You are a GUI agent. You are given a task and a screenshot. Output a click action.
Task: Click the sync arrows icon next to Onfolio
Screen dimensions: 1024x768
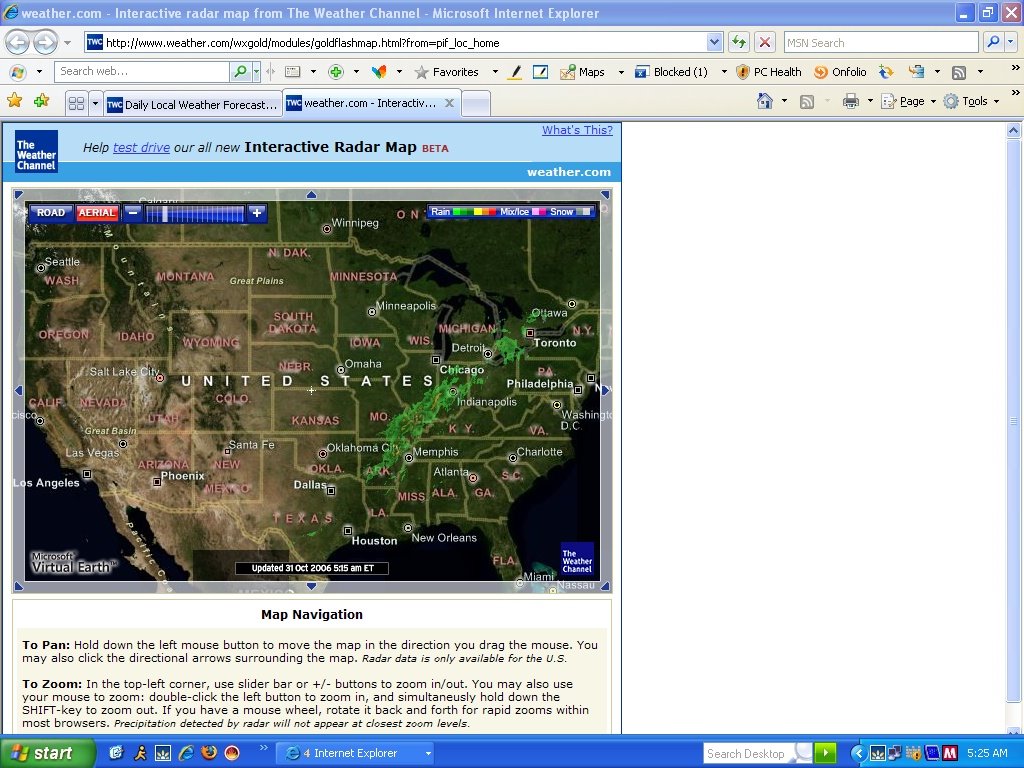pos(886,72)
